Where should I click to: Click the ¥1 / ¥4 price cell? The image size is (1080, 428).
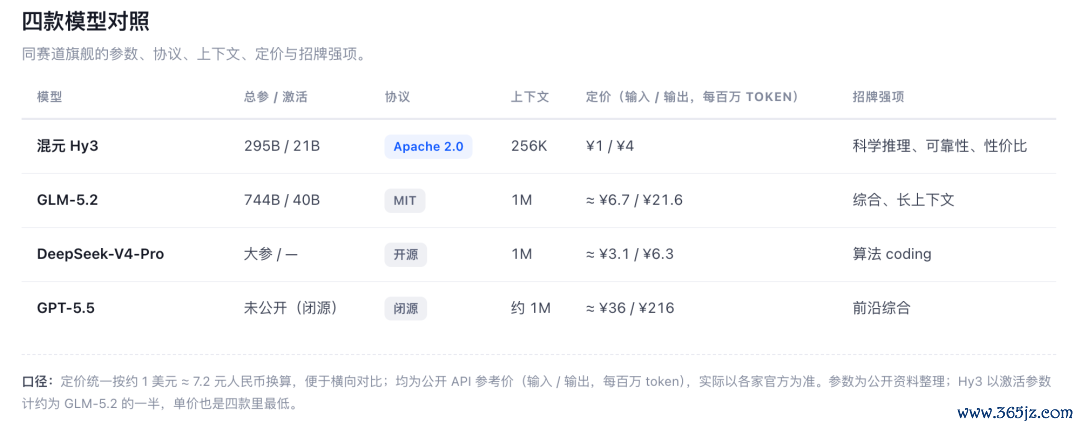point(610,147)
